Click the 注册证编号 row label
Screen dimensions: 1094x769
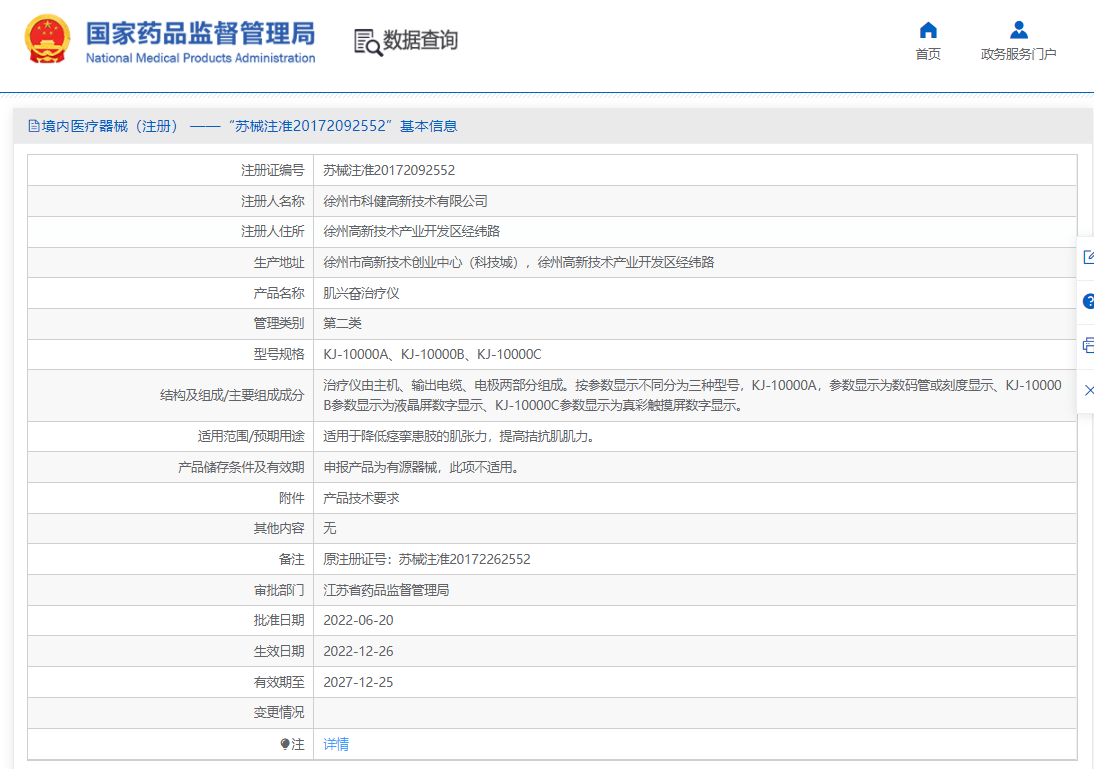tap(272, 170)
